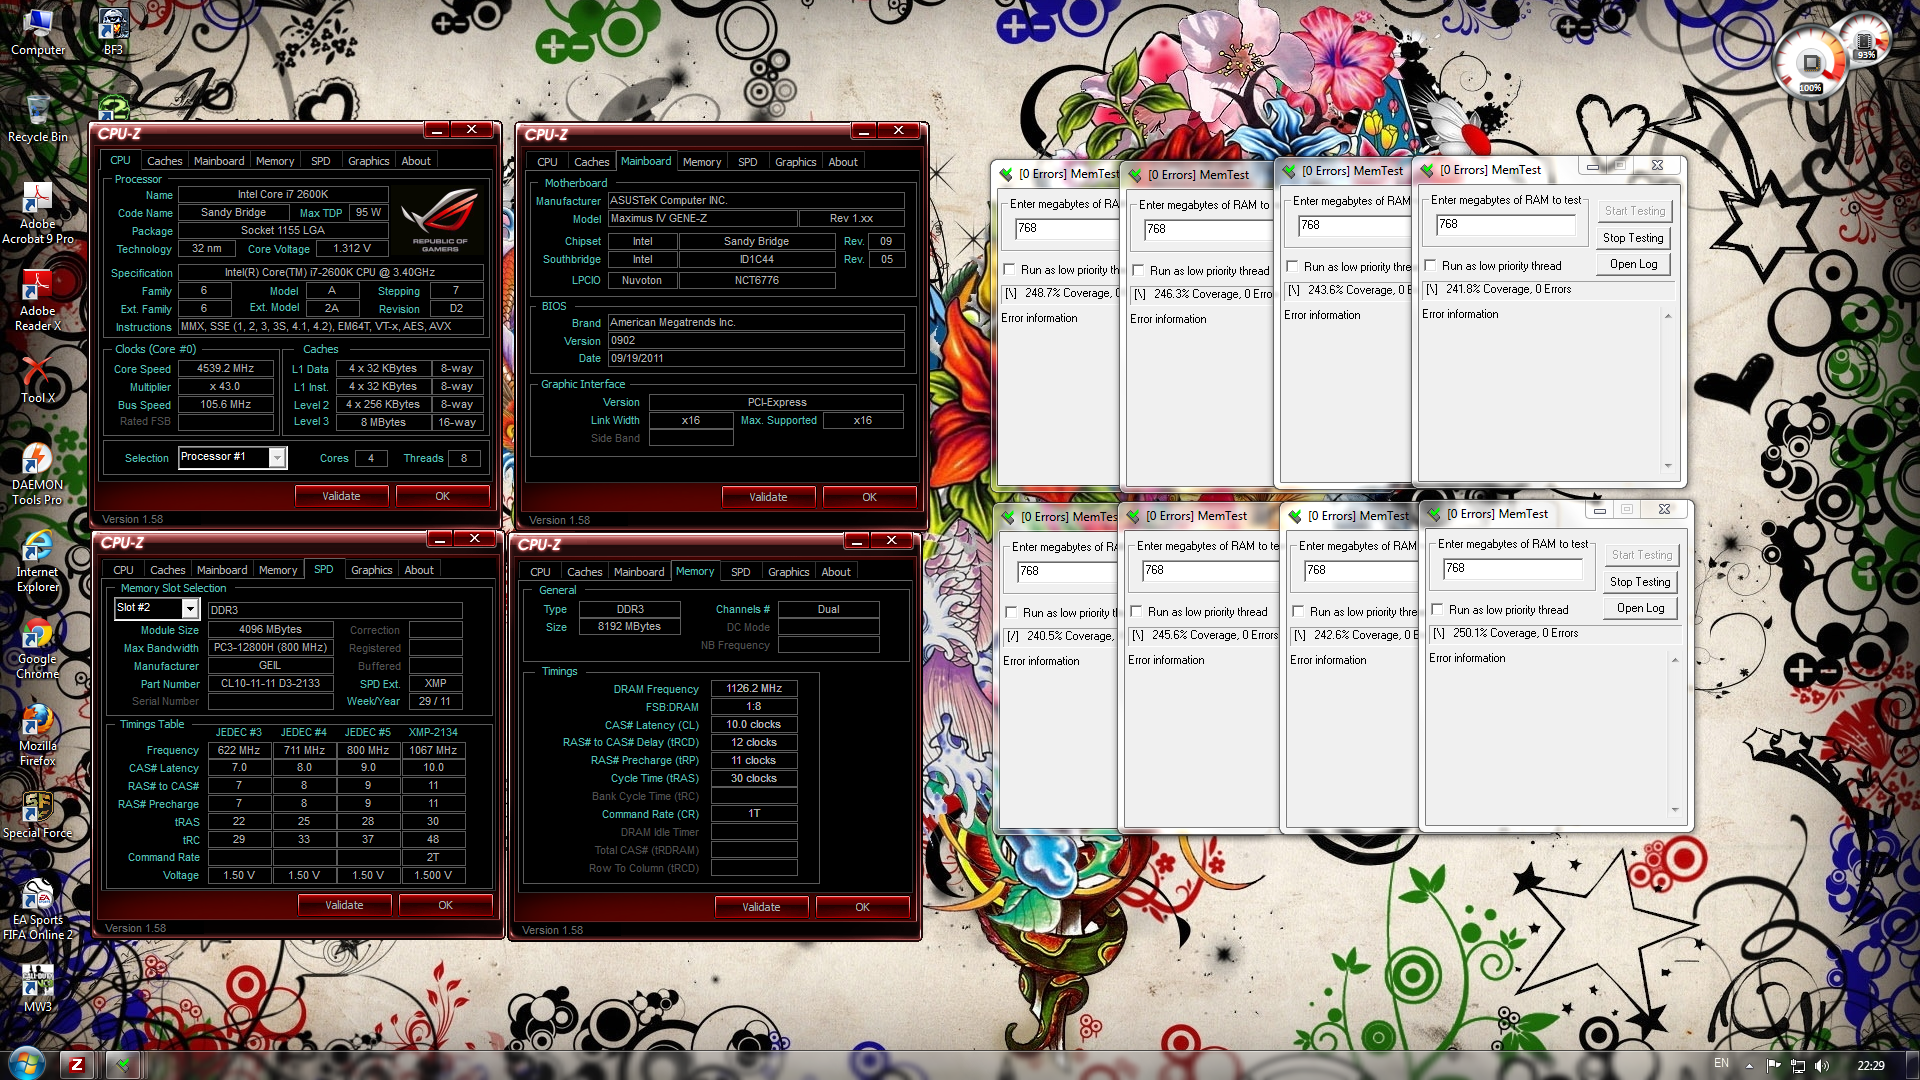Click volume speaker icon in system tray
Screen dimensions: 1920x1080
pyautogui.click(x=1822, y=1065)
